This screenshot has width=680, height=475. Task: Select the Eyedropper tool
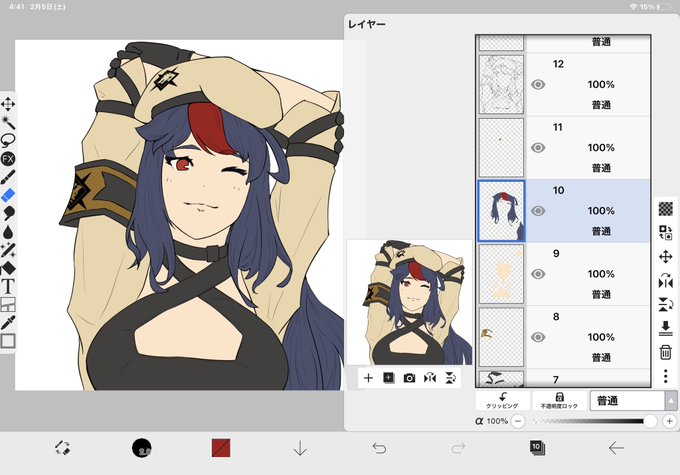point(8,323)
